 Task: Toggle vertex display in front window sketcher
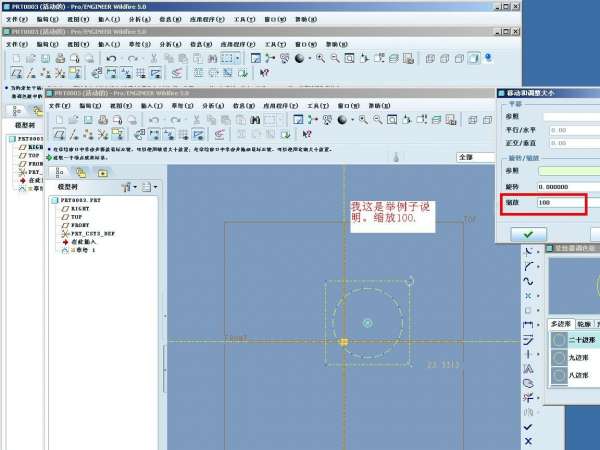click(x=198, y=134)
